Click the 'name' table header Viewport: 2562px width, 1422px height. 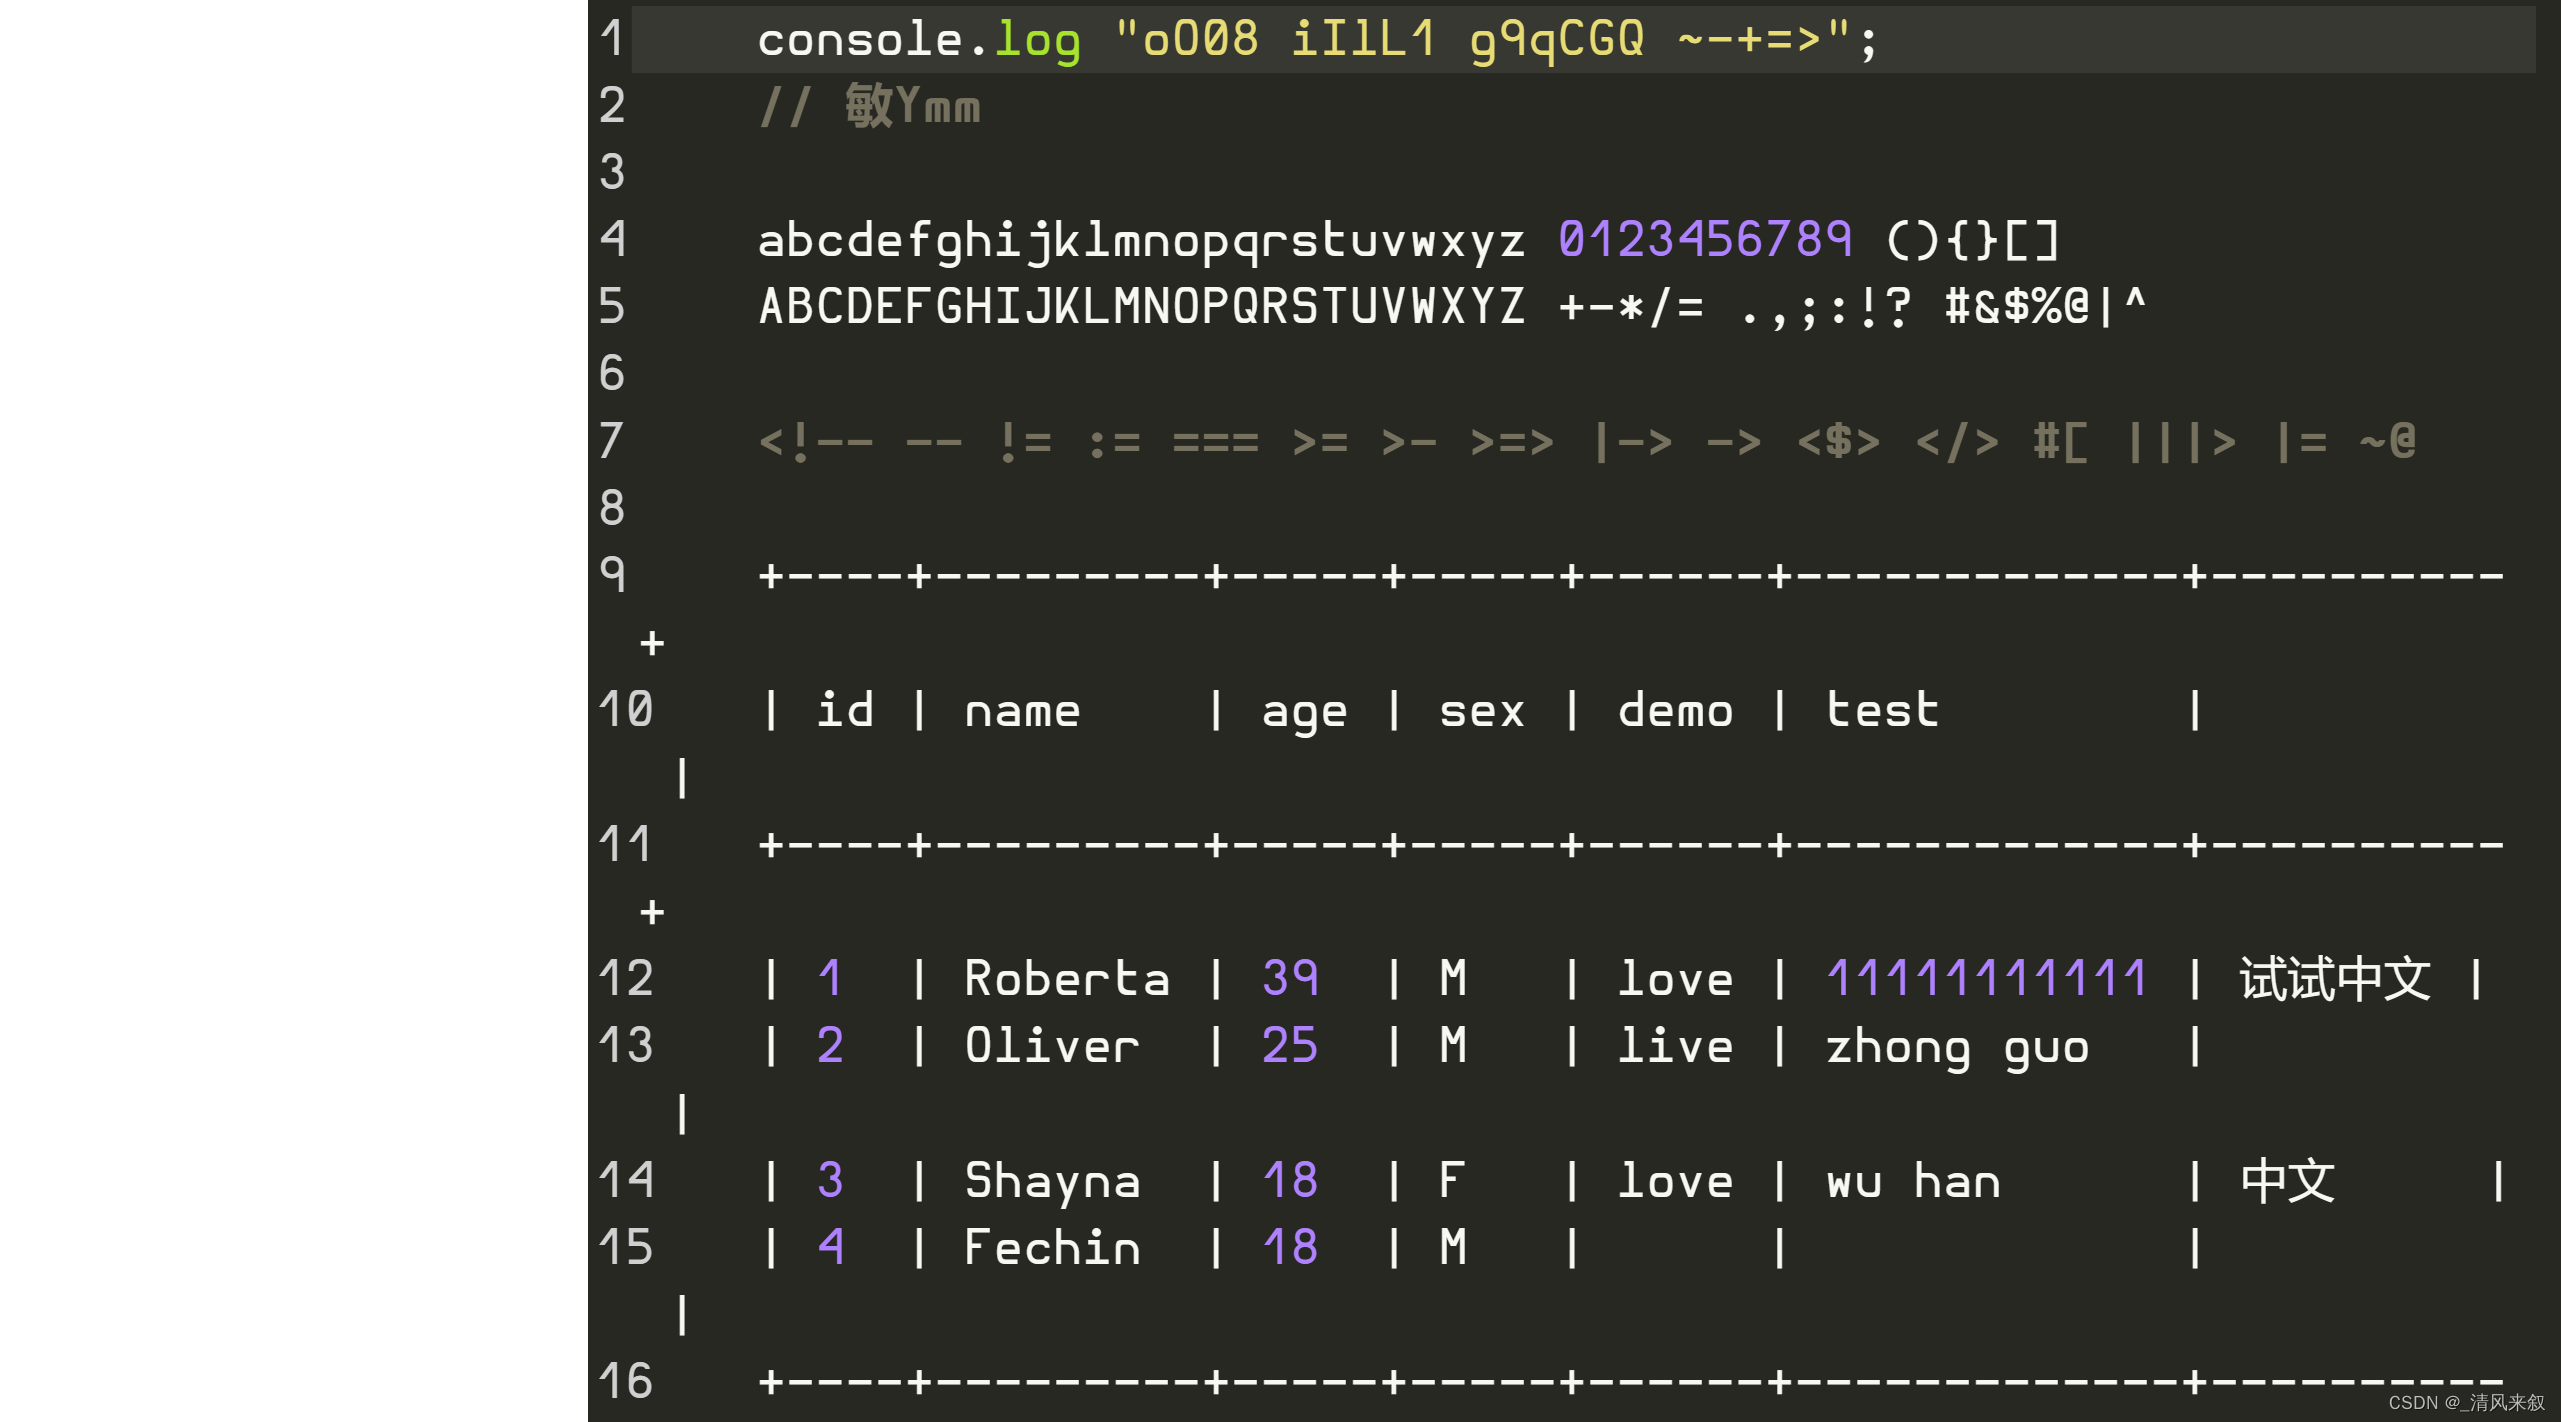[1022, 712]
